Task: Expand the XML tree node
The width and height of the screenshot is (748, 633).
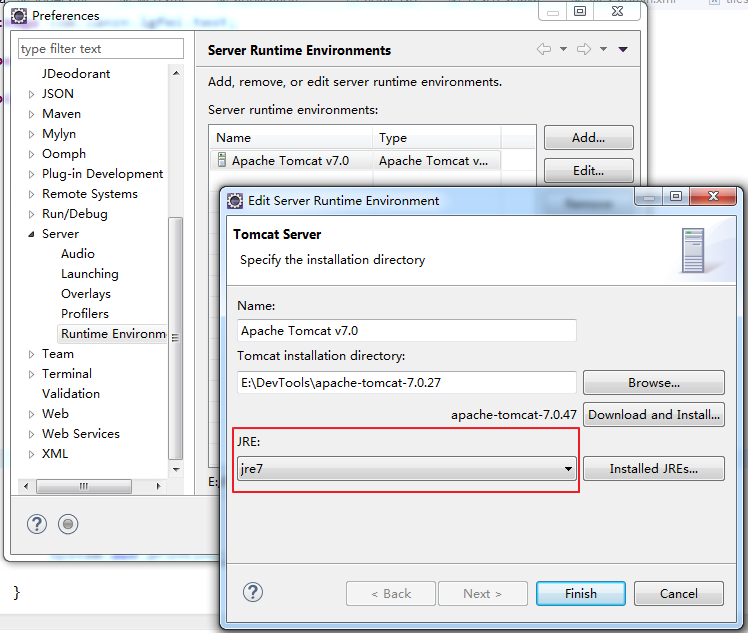Action: [31, 455]
